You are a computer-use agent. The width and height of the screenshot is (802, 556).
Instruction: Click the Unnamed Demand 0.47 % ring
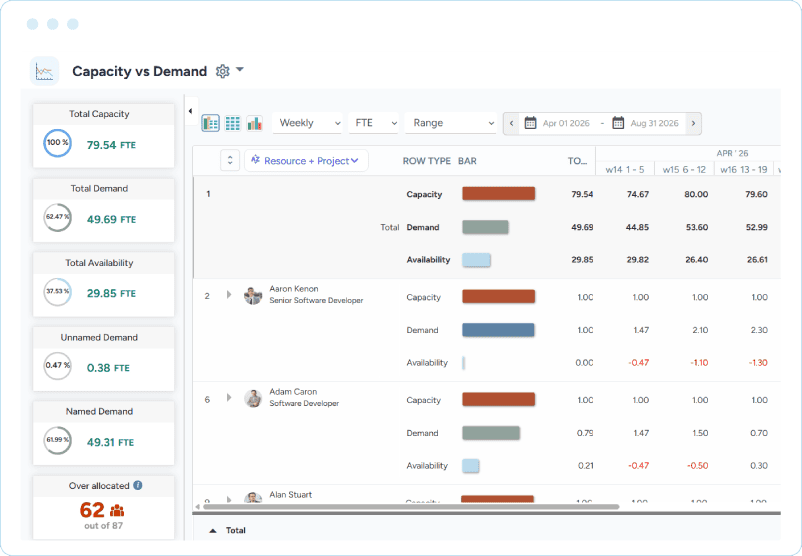pyautogui.click(x=57, y=366)
